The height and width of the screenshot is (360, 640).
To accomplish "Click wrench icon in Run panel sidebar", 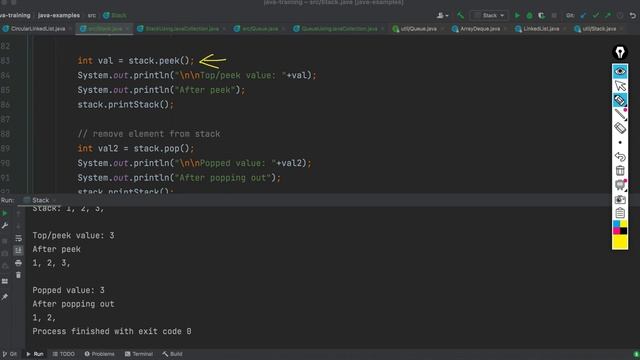I will (5, 226).
